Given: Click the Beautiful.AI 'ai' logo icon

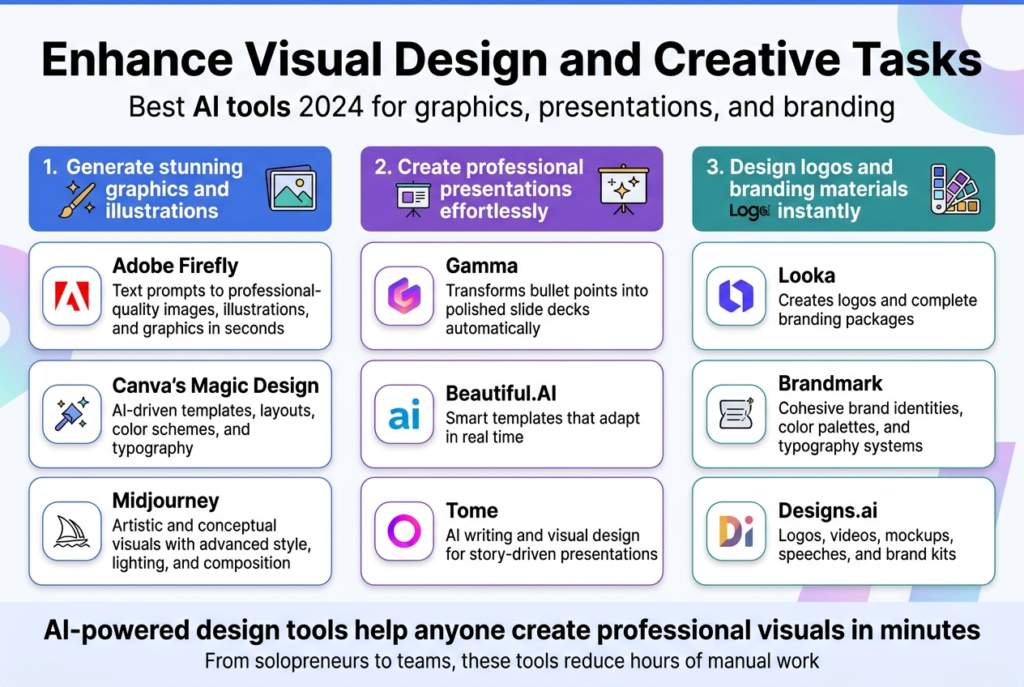Looking at the screenshot, I should (x=404, y=414).
